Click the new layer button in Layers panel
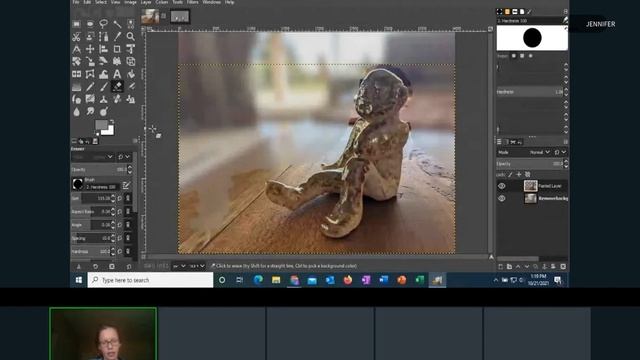Screen dimensions: 640x360 501,267
